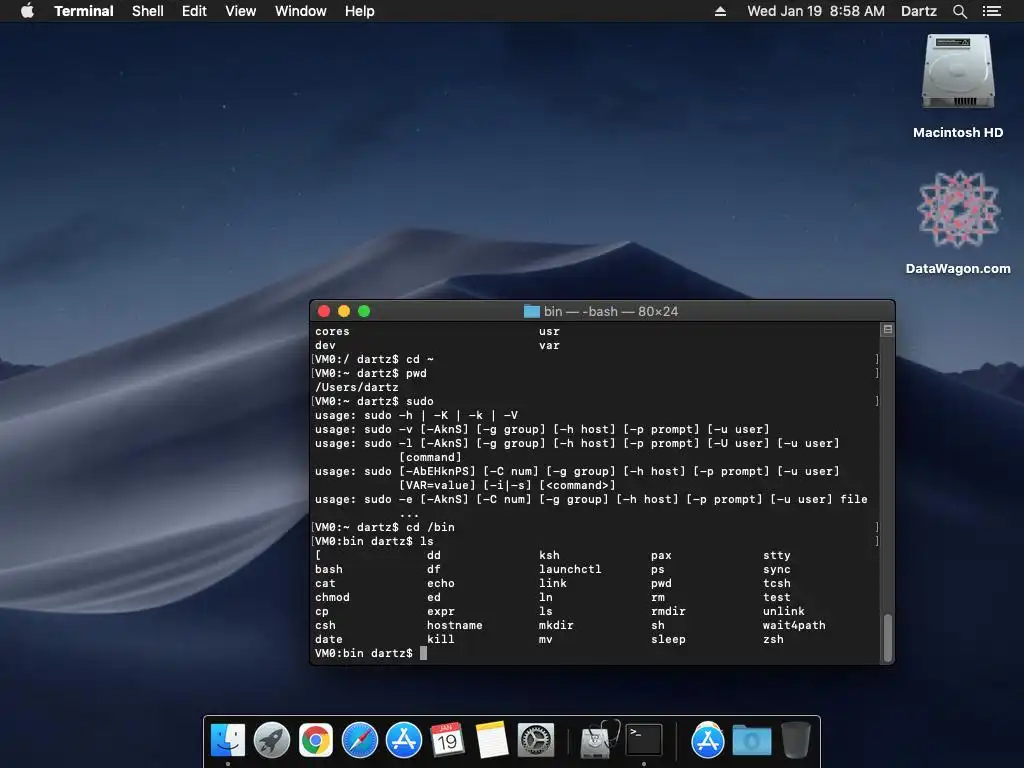The width and height of the screenshot is (1024, 768).
Task: Open the View menu
Action: pos(240,11)
